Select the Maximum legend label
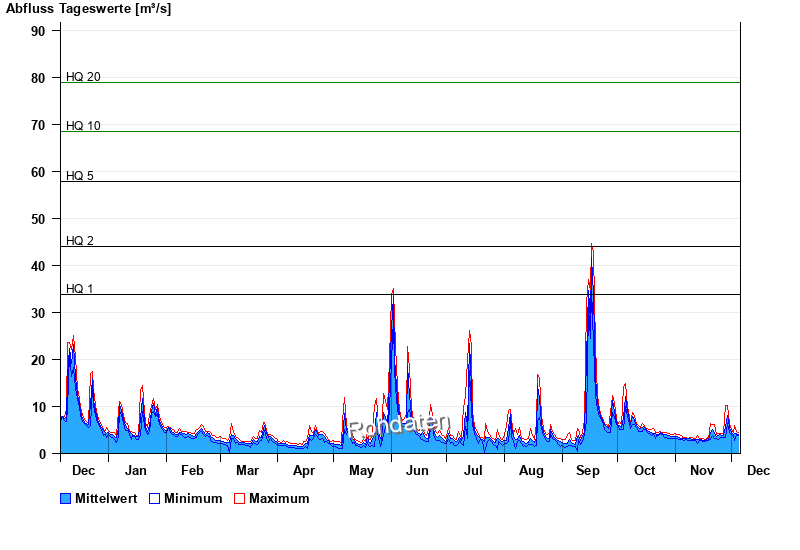The height and width of the screenshot is (550, 800). coord(279,499)
